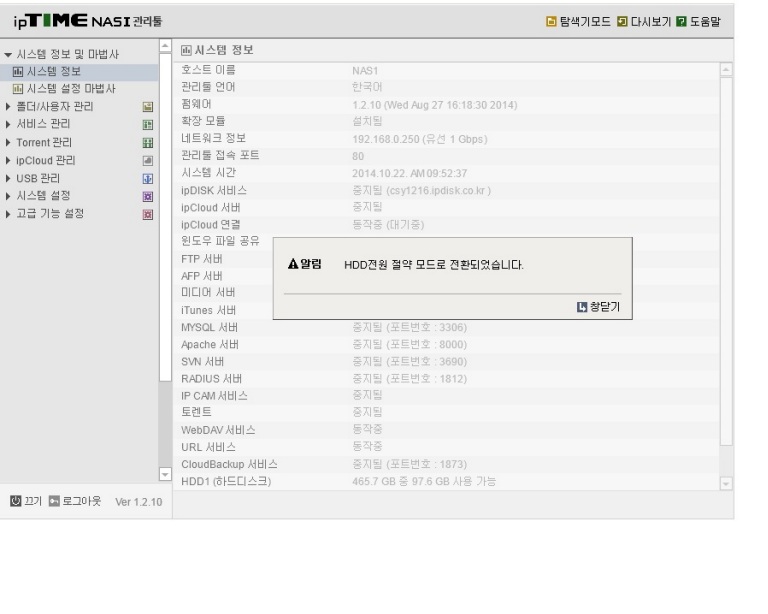Click the CloudBackup 서비스 row label
Viewport: 768px width, 614px height.
tap(229, 464)
